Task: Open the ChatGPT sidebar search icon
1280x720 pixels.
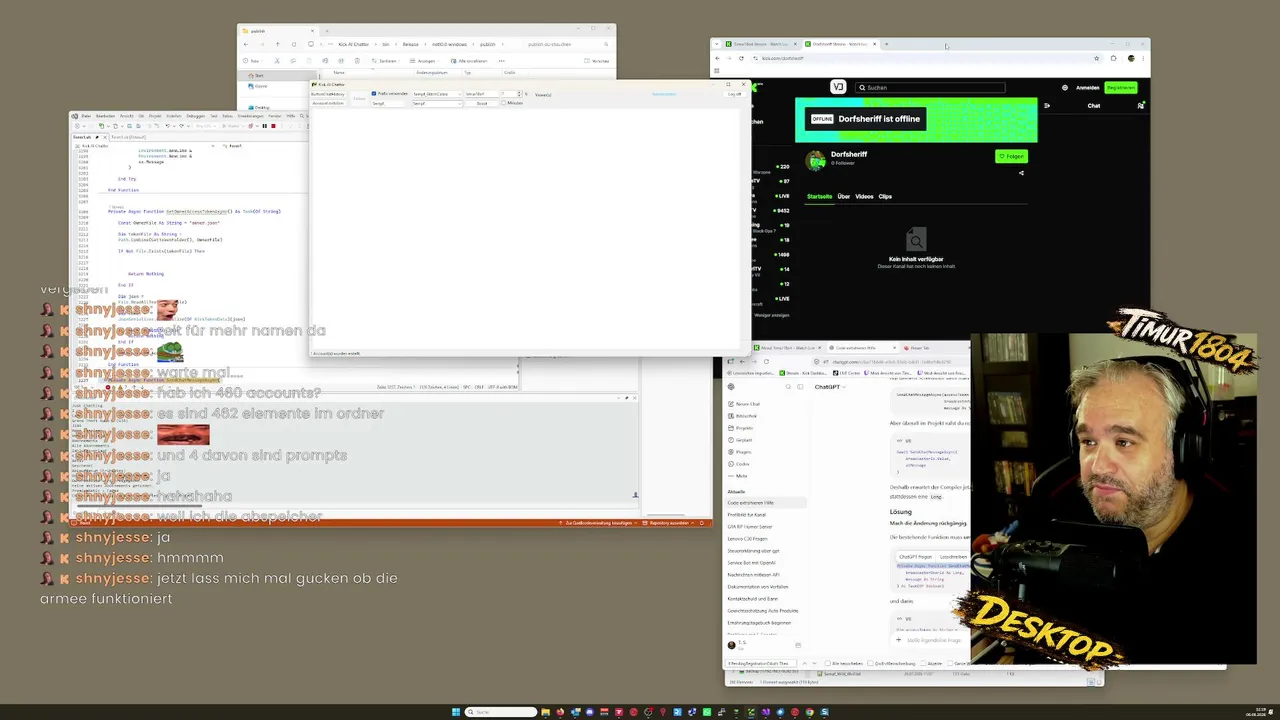Action: pos(788,386)
